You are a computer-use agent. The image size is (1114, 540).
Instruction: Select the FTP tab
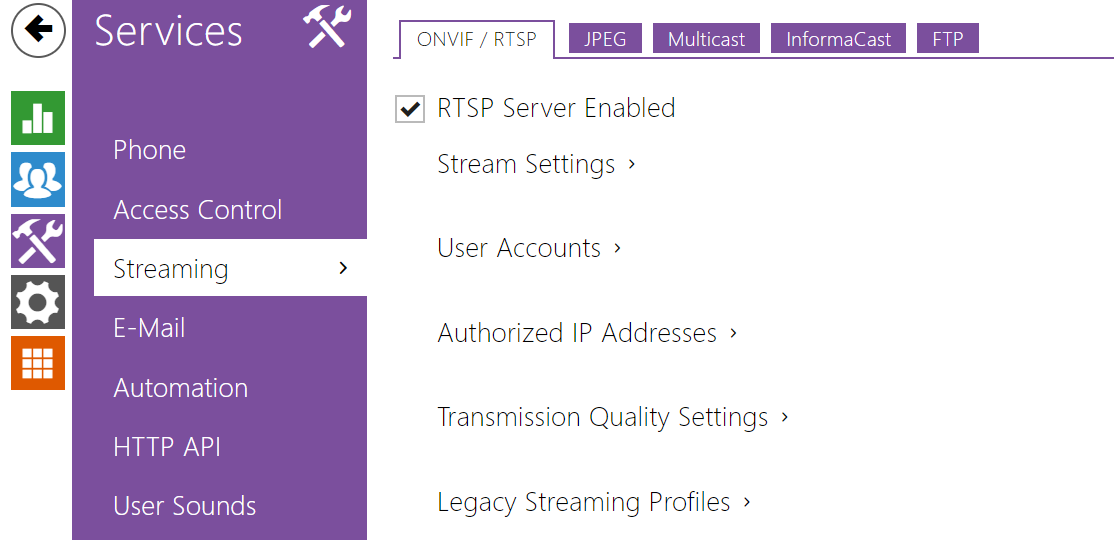[948, 40]
